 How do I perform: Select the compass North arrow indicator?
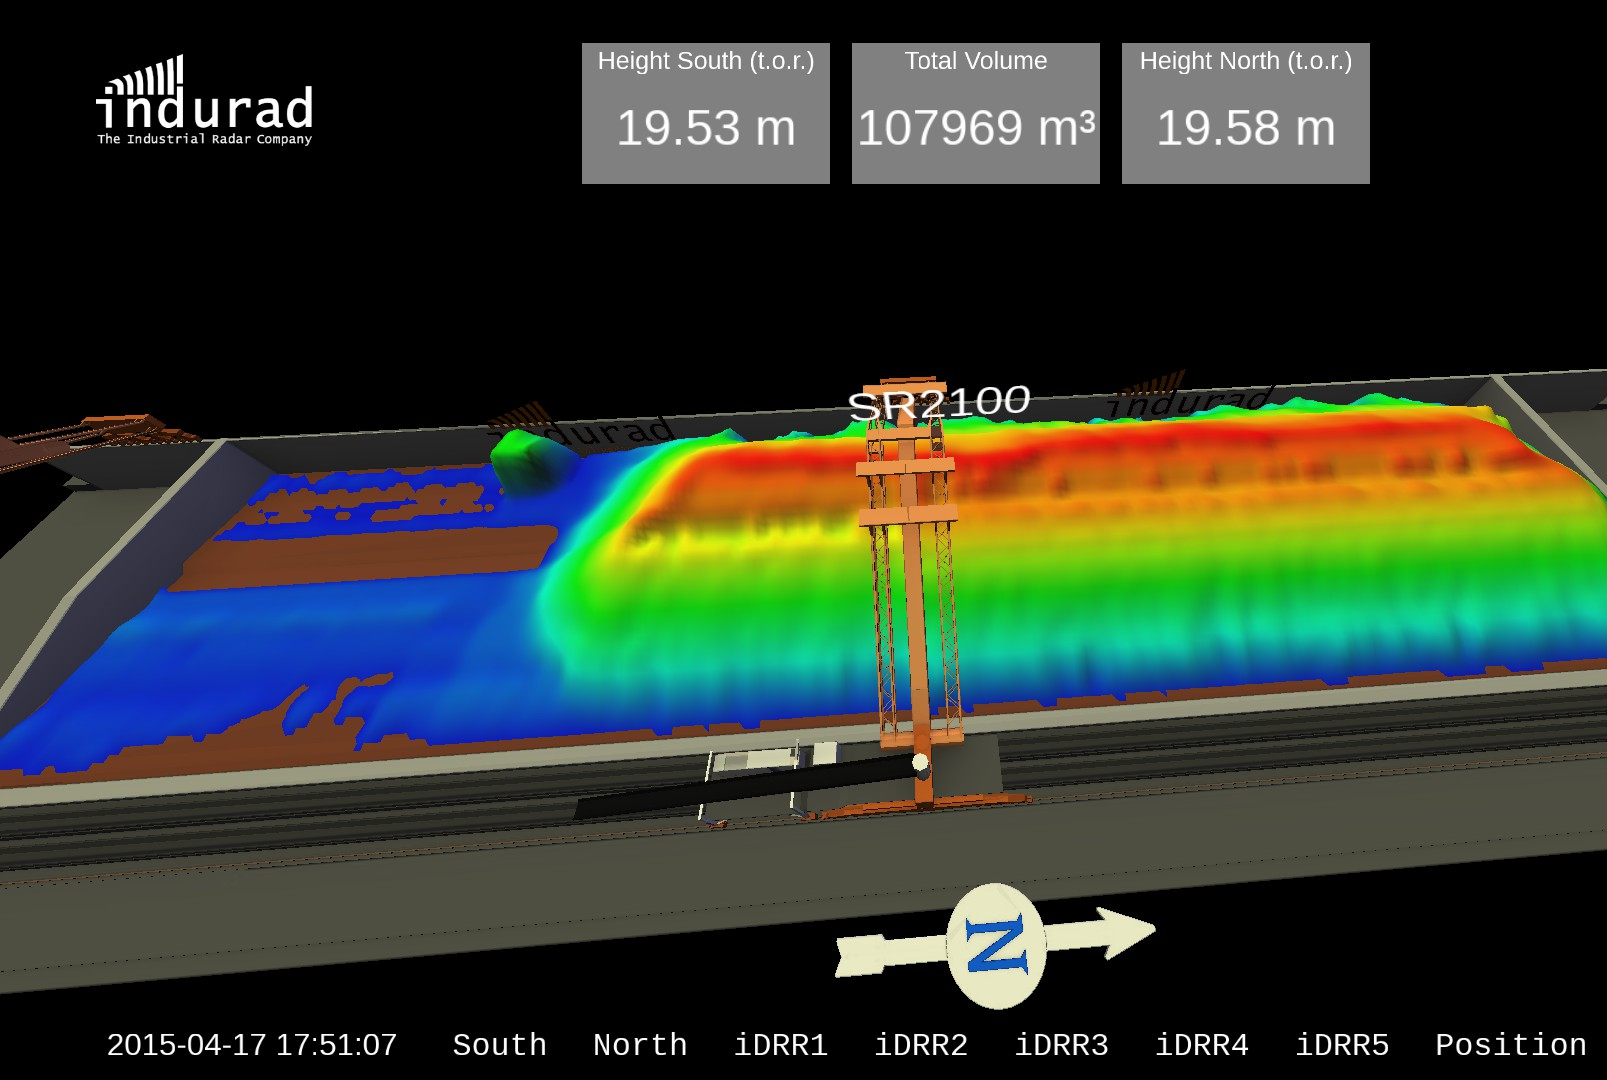point(997,942)
